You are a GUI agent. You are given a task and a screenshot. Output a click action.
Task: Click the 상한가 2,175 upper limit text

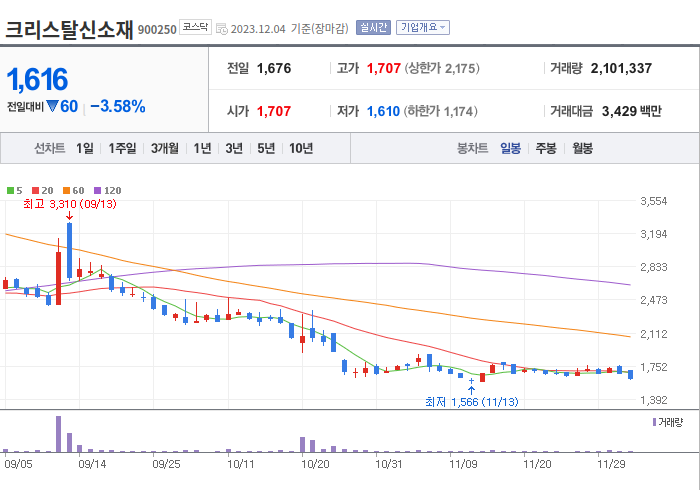[442, 68]
